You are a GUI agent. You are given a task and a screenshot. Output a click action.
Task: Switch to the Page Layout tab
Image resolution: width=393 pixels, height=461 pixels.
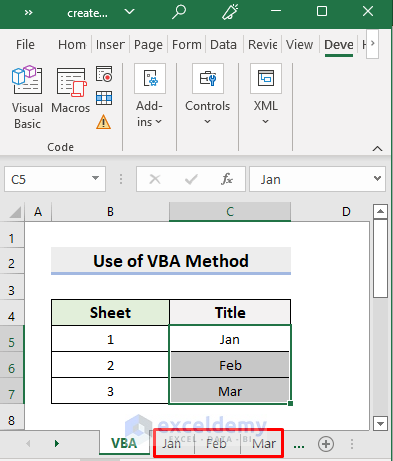click(x=148, y=44)
